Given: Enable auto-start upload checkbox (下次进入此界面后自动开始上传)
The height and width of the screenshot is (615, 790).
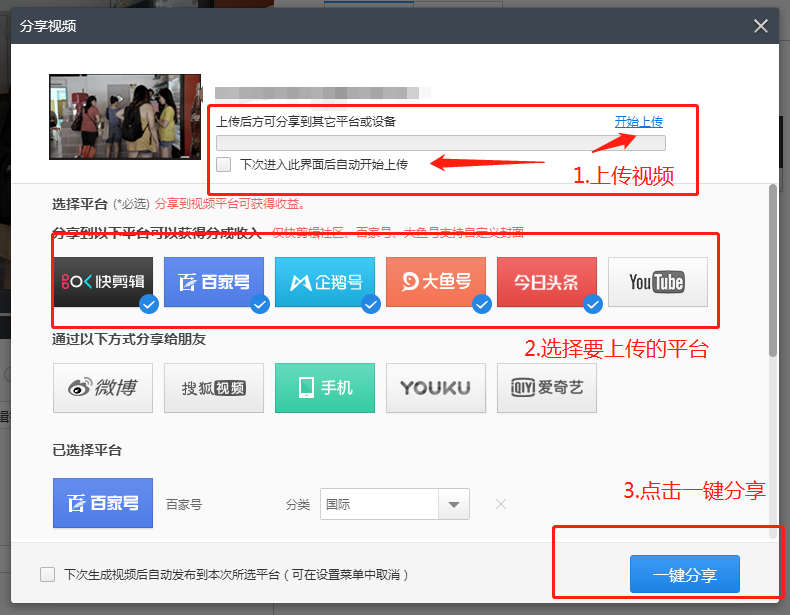Looking at the screenshot, I should click(x=224, y=164).
